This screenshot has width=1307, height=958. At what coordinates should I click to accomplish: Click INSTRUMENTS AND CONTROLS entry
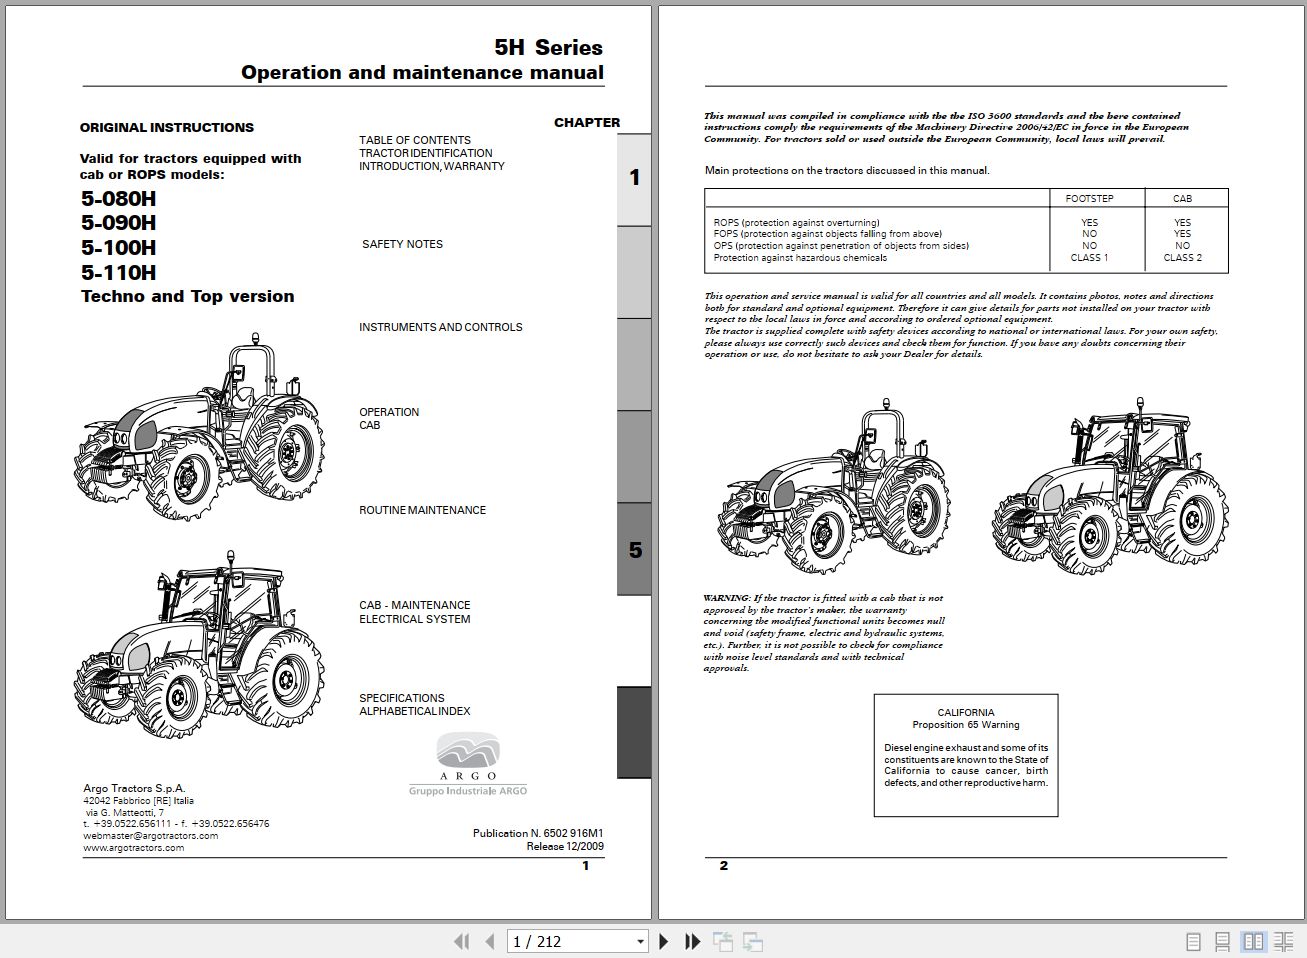point(441,327)
